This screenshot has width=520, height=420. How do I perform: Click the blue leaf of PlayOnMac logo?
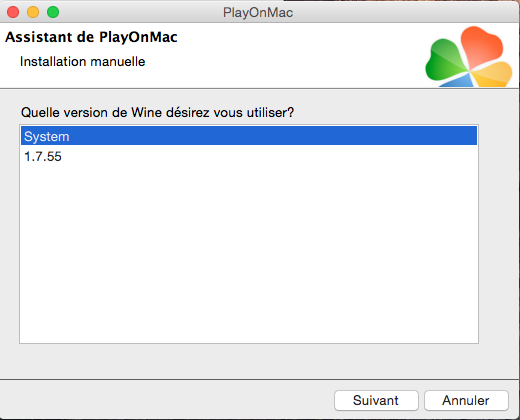point(457,80)
